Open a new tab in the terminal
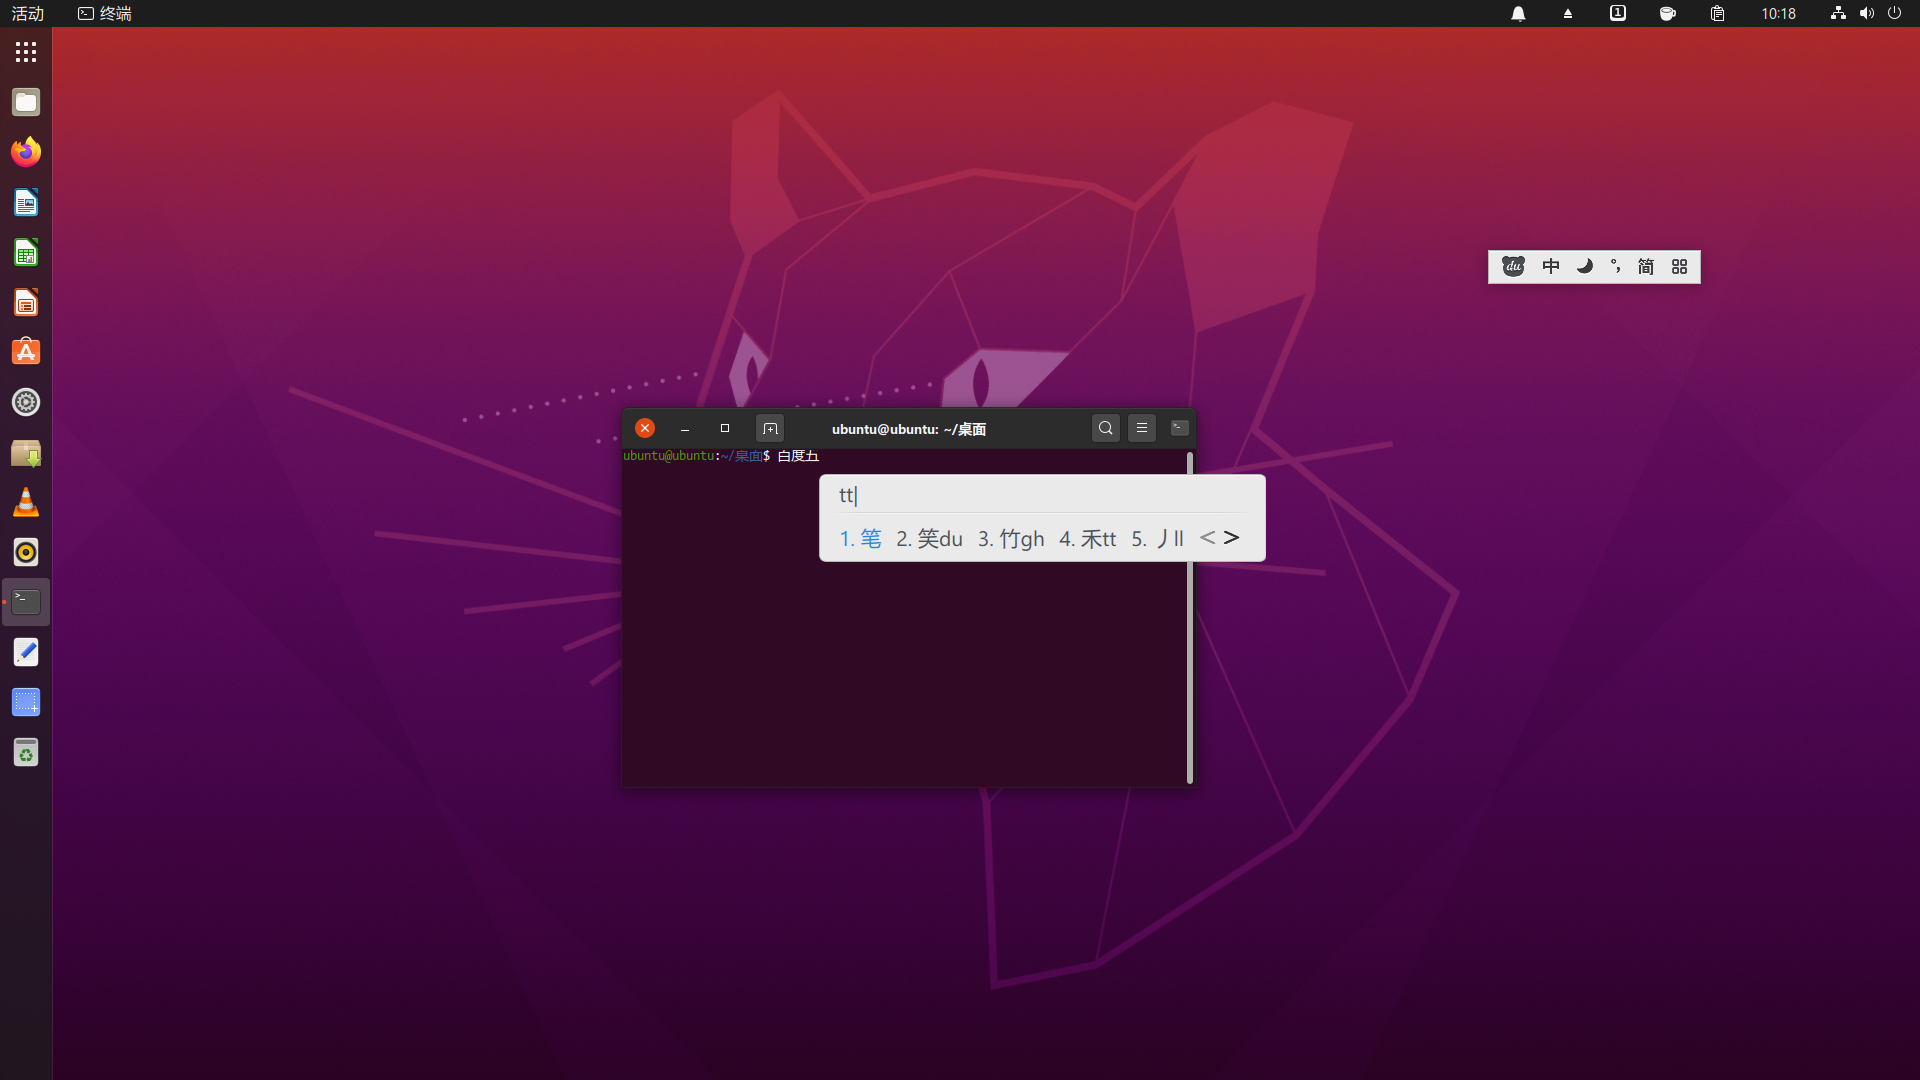1920x1080 pixels. pos(770,428)
